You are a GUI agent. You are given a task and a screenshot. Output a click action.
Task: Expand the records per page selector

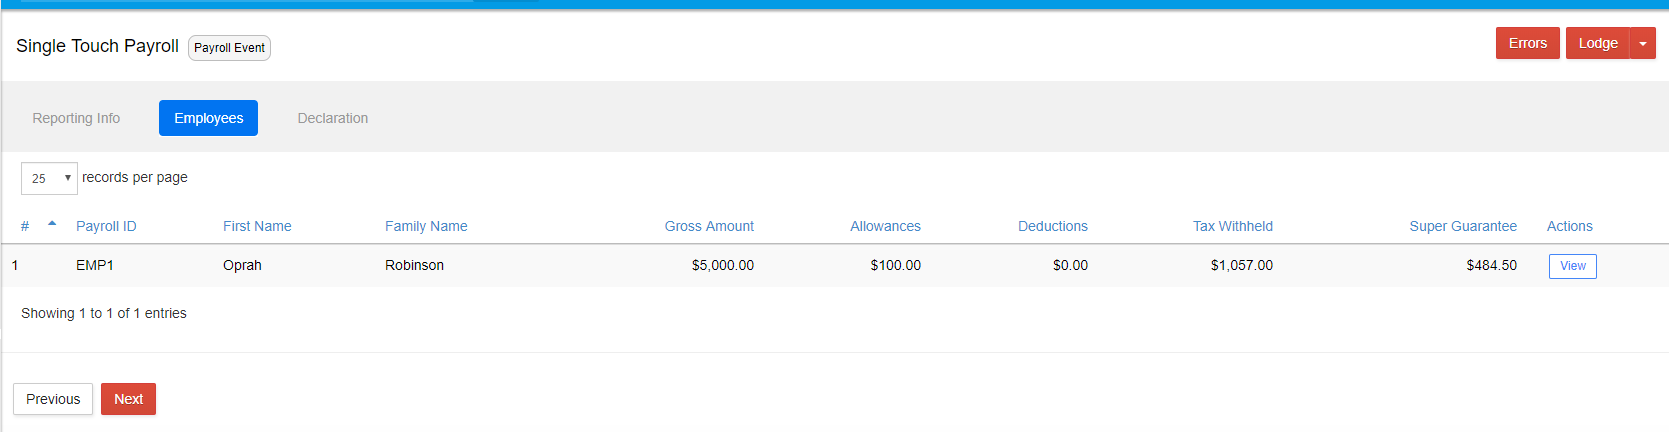[49, 178]
